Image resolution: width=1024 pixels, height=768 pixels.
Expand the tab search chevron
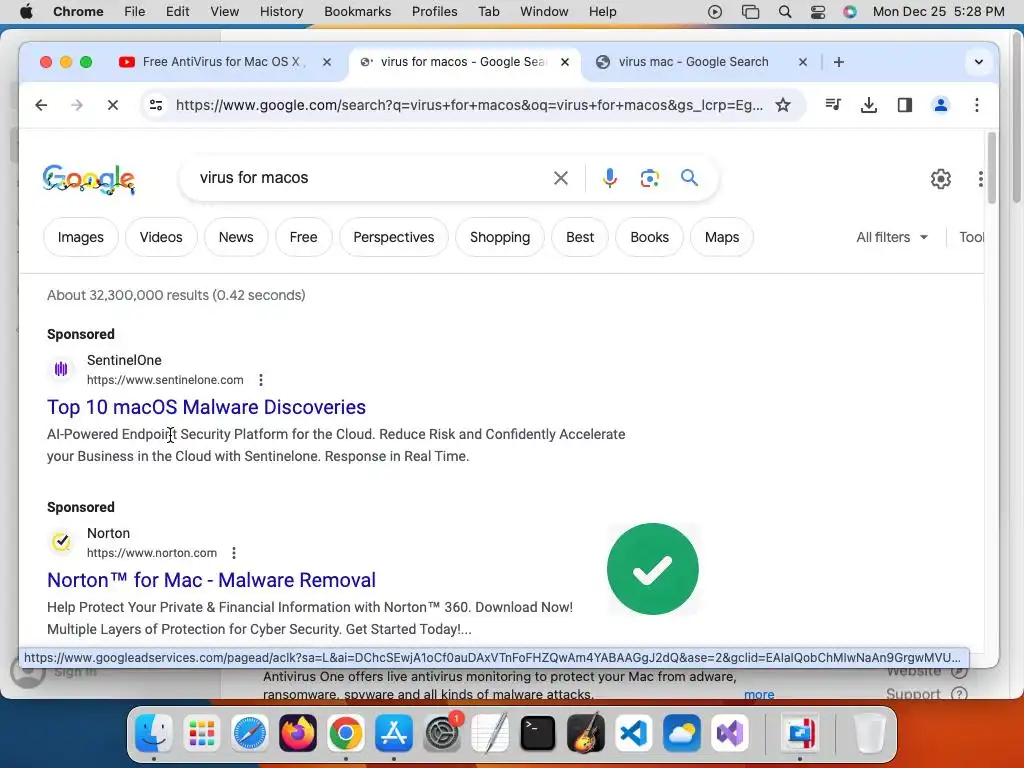tap(978, 62)
